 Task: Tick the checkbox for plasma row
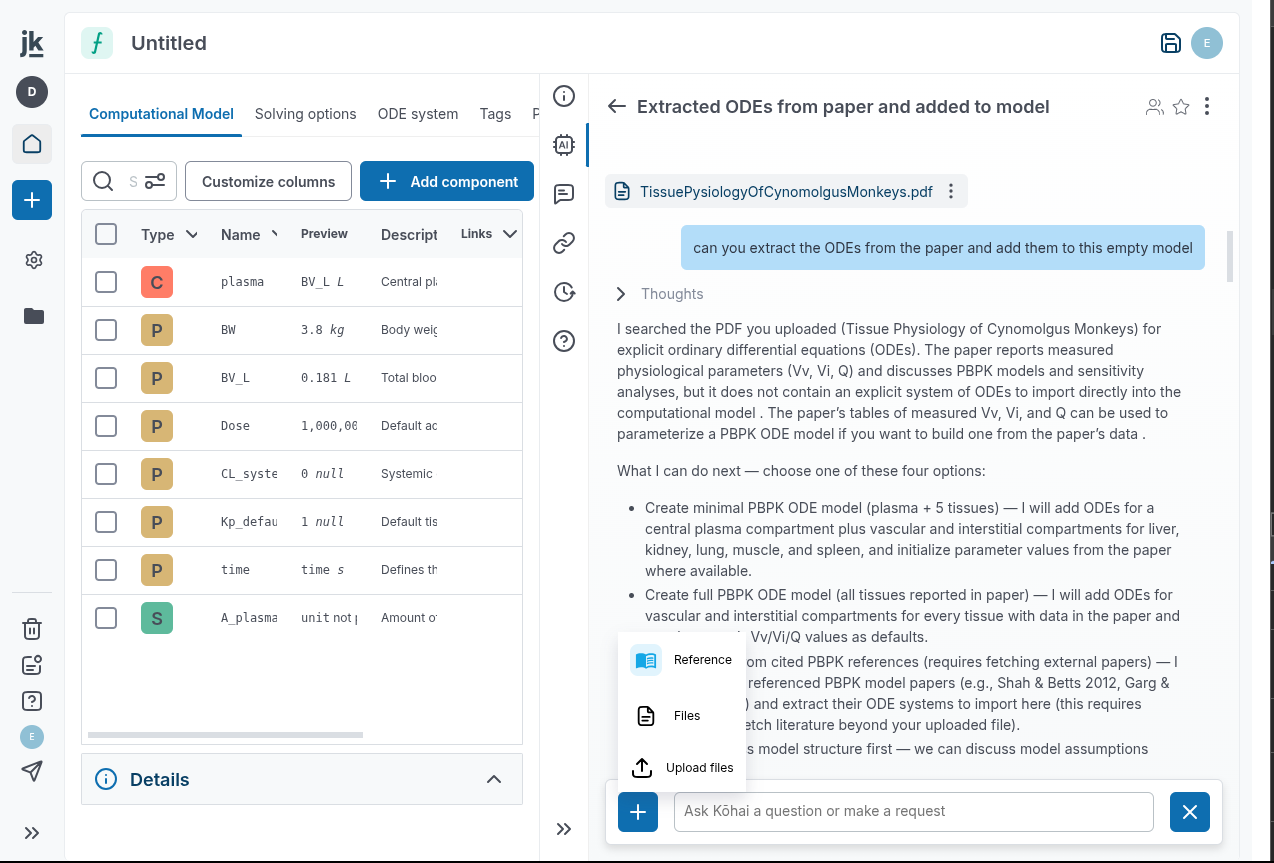tap(106, 282)
